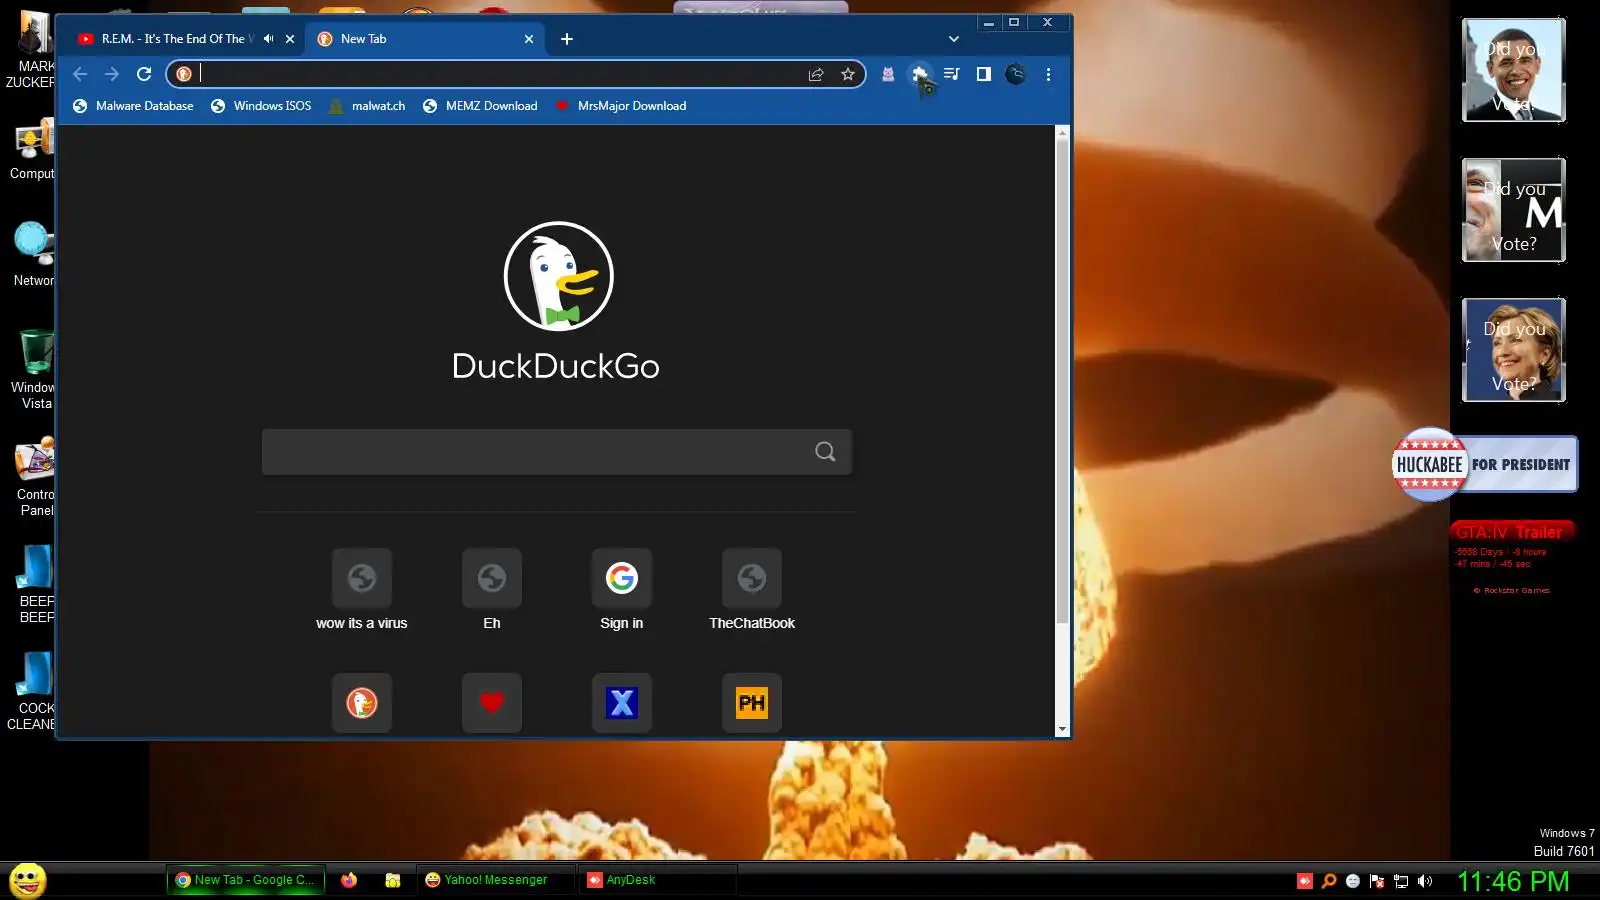The width and height of the screenshot is (1600, 900).
Task: Open the blue X shortcut tile
Action: click(622, 703)
